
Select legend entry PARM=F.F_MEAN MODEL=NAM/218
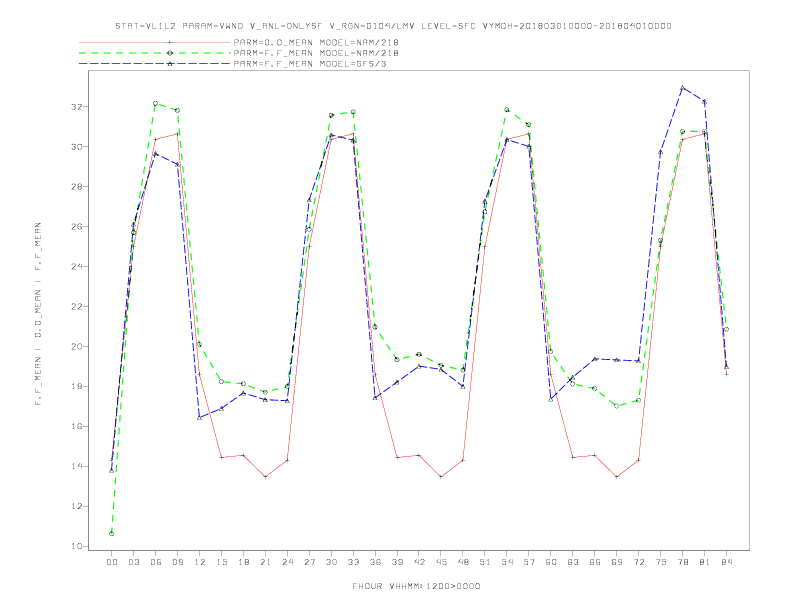coord(316,53)
